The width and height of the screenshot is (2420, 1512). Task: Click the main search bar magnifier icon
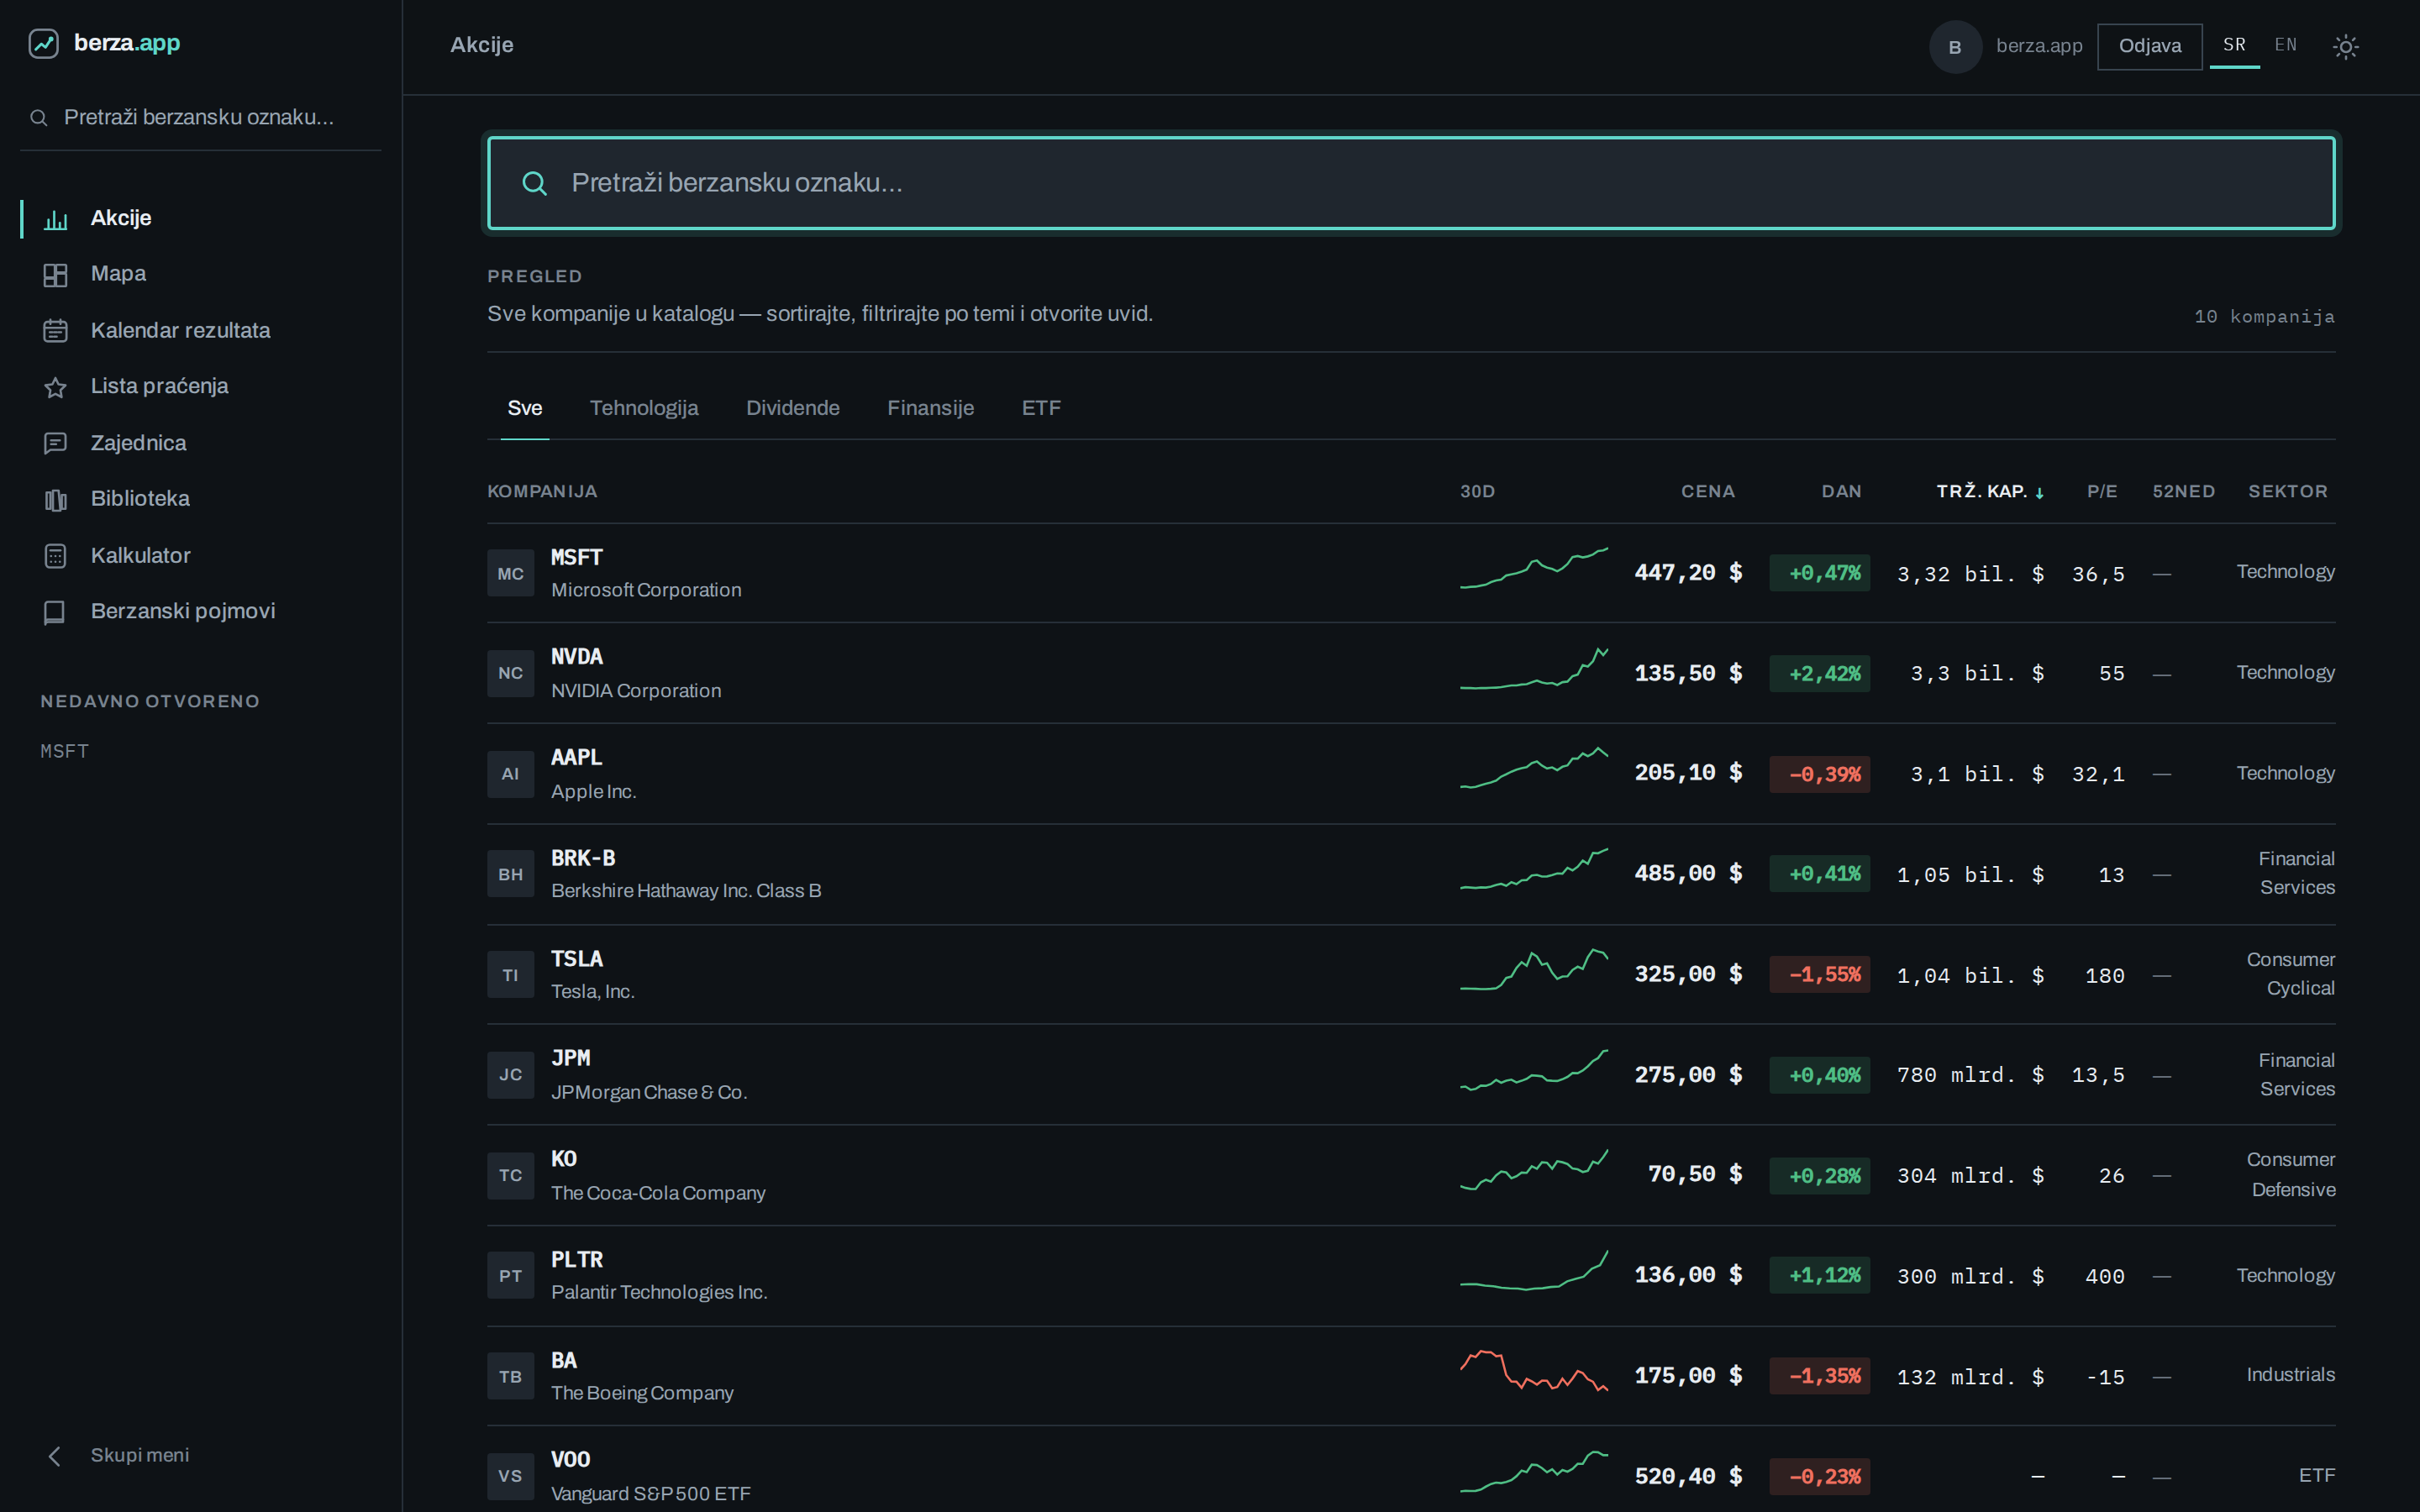(535, 183)
